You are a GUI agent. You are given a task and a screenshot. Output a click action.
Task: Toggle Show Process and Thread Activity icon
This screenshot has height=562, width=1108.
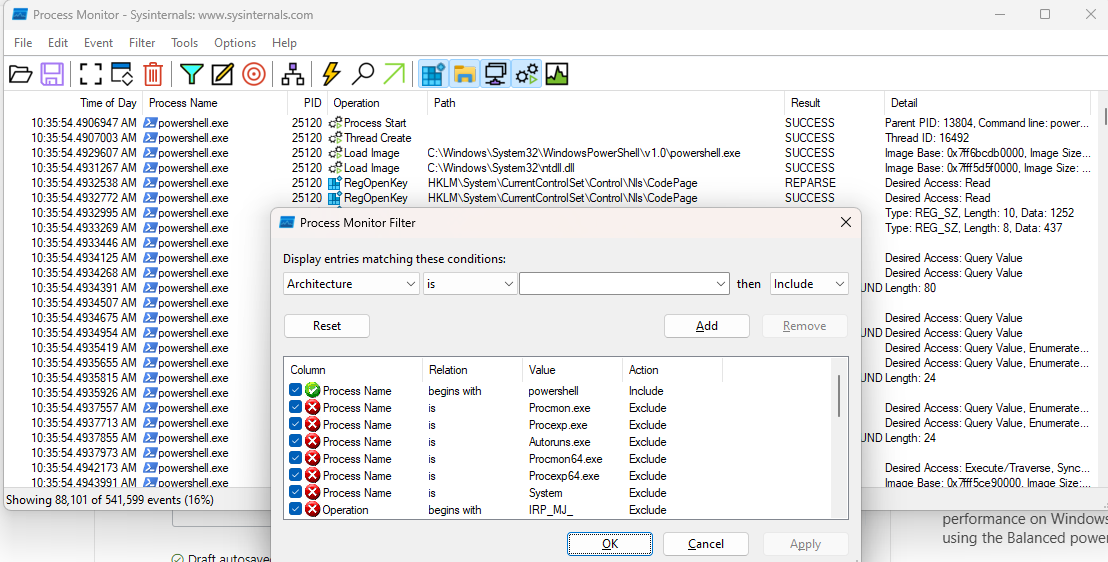[x=526, y=74]
